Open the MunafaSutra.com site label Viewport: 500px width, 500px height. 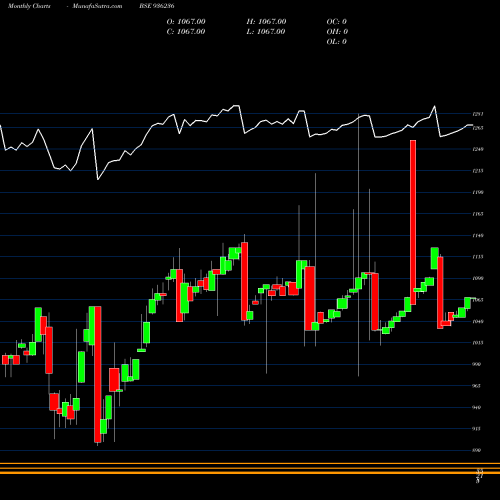(97, 6)
